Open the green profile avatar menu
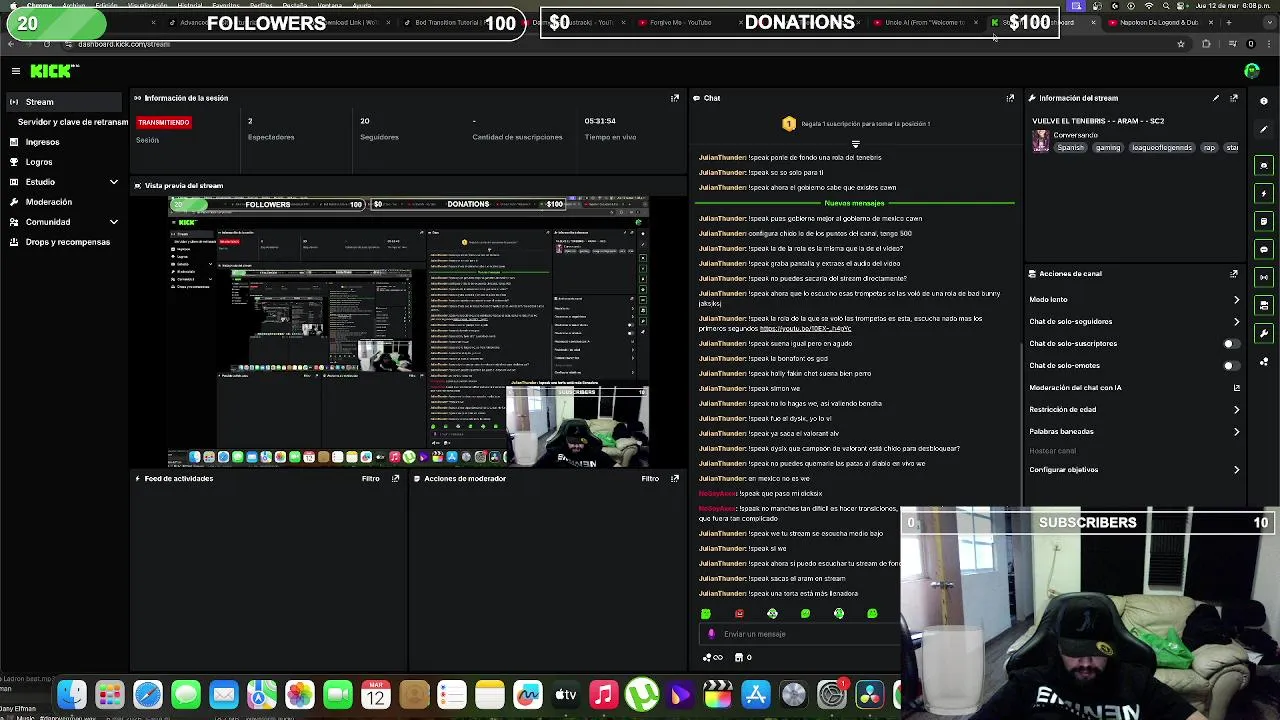Viewport: 1280px width, 720px height. (1252, 71)
